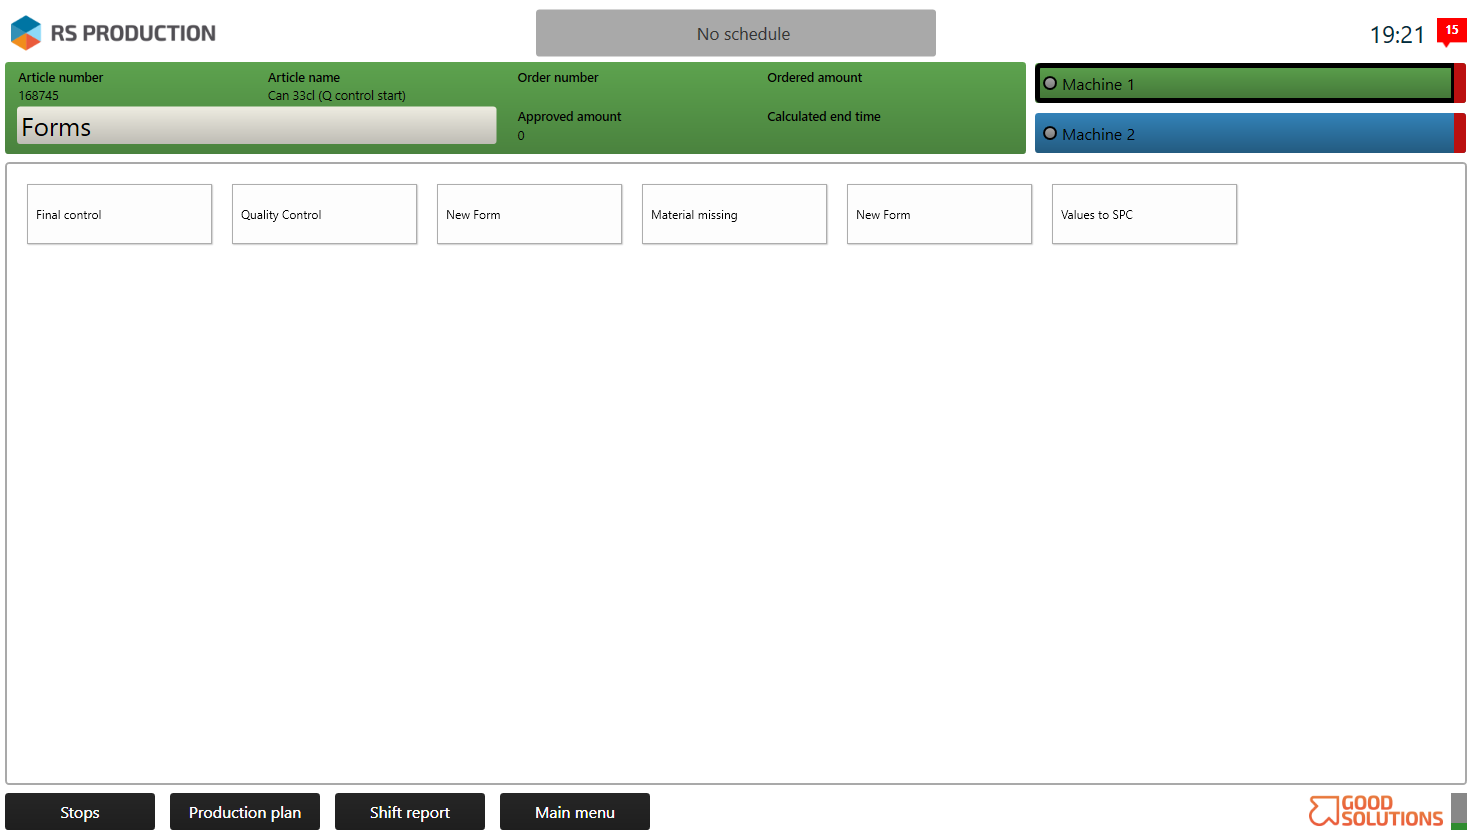
Task: Switch to the Production plan view
Action: 245,812
